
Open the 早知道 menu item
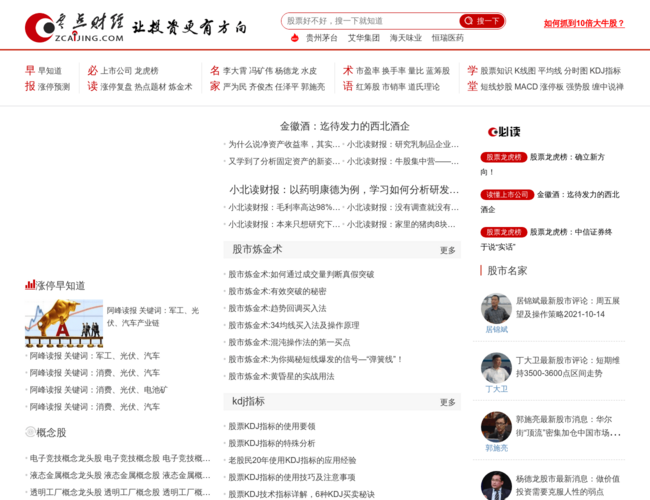coord(50,71)
